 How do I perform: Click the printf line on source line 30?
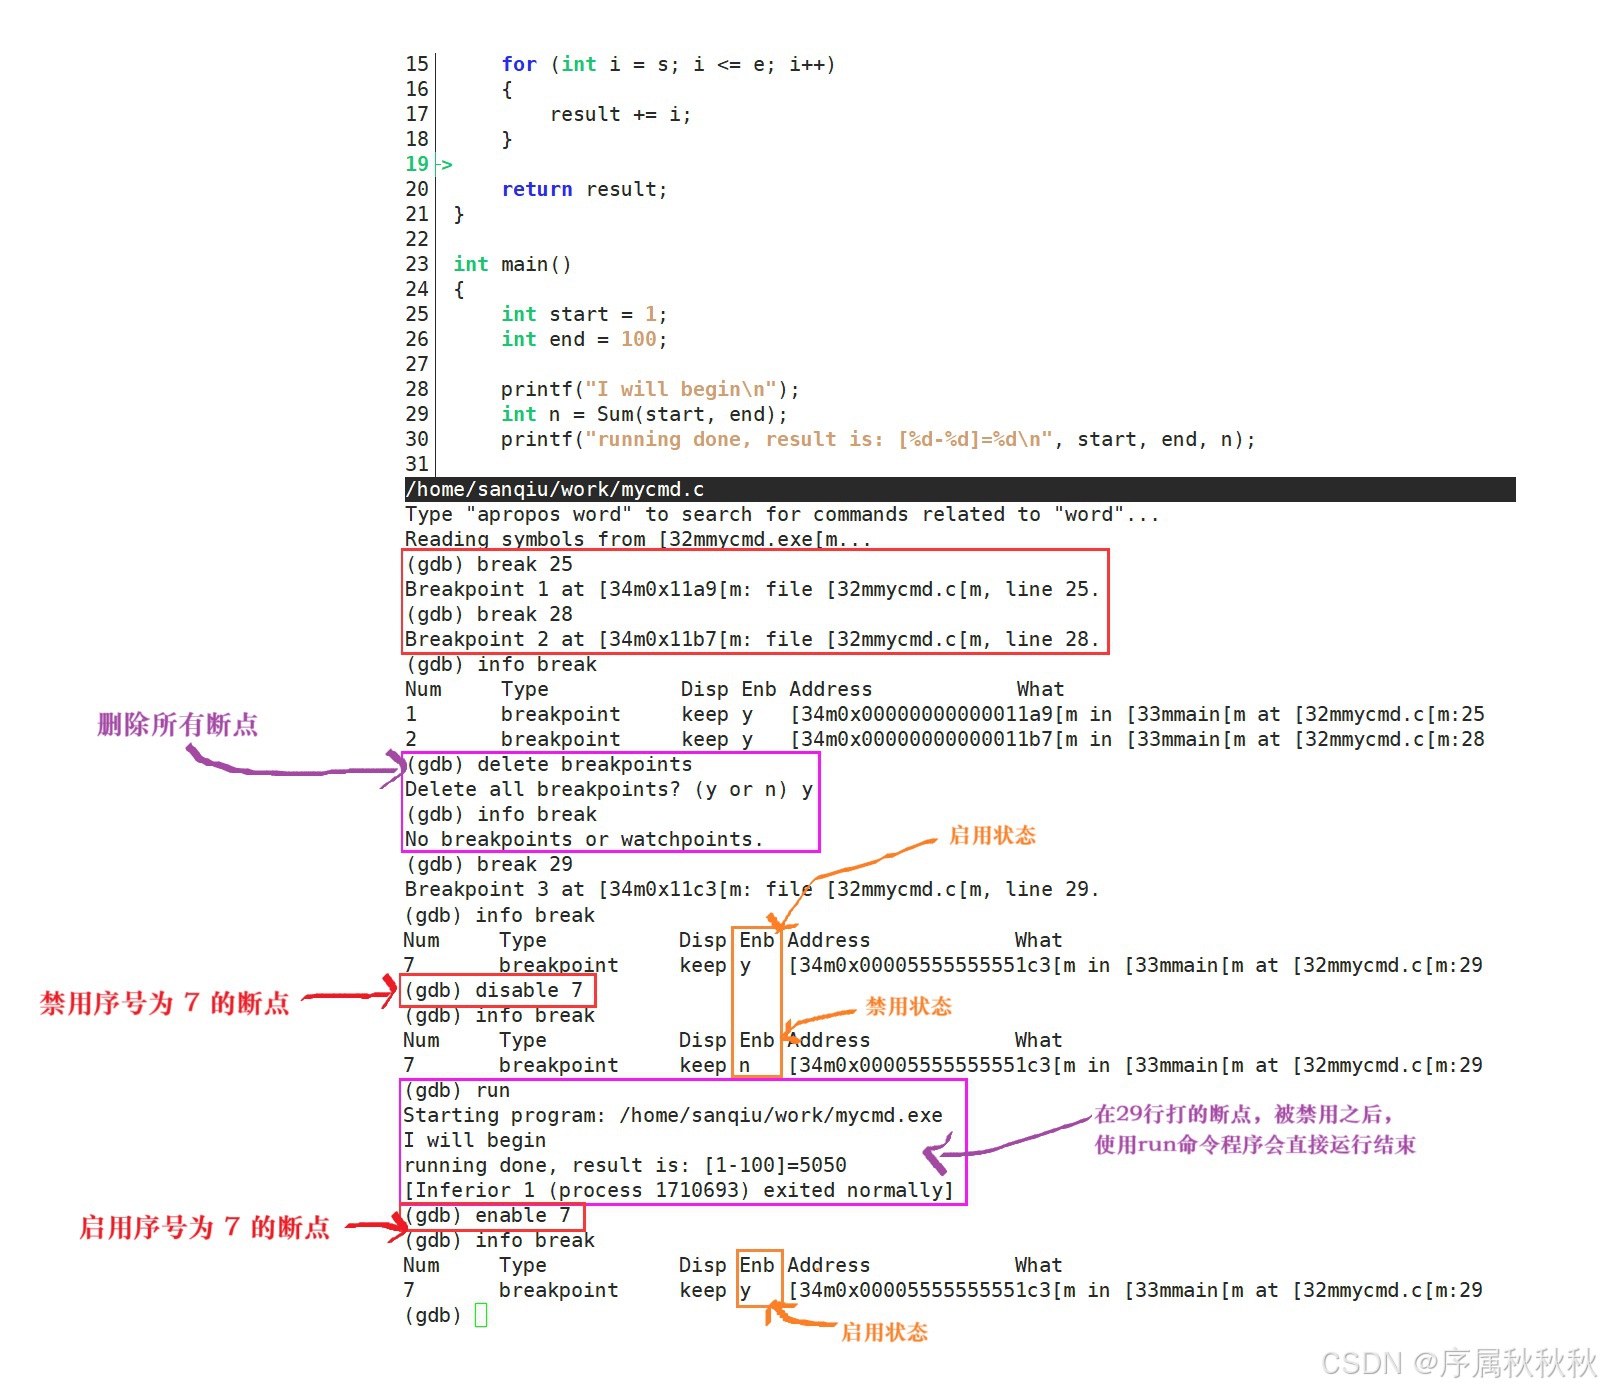(878, 439)
